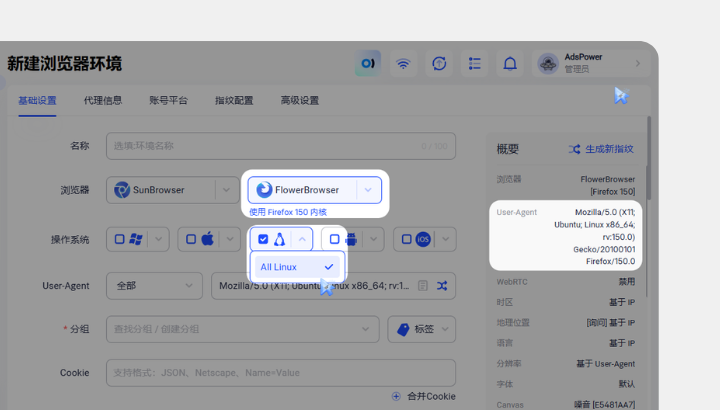
Task: Tick the iOS operating system checkbox
Action: (x=406, y=239)
